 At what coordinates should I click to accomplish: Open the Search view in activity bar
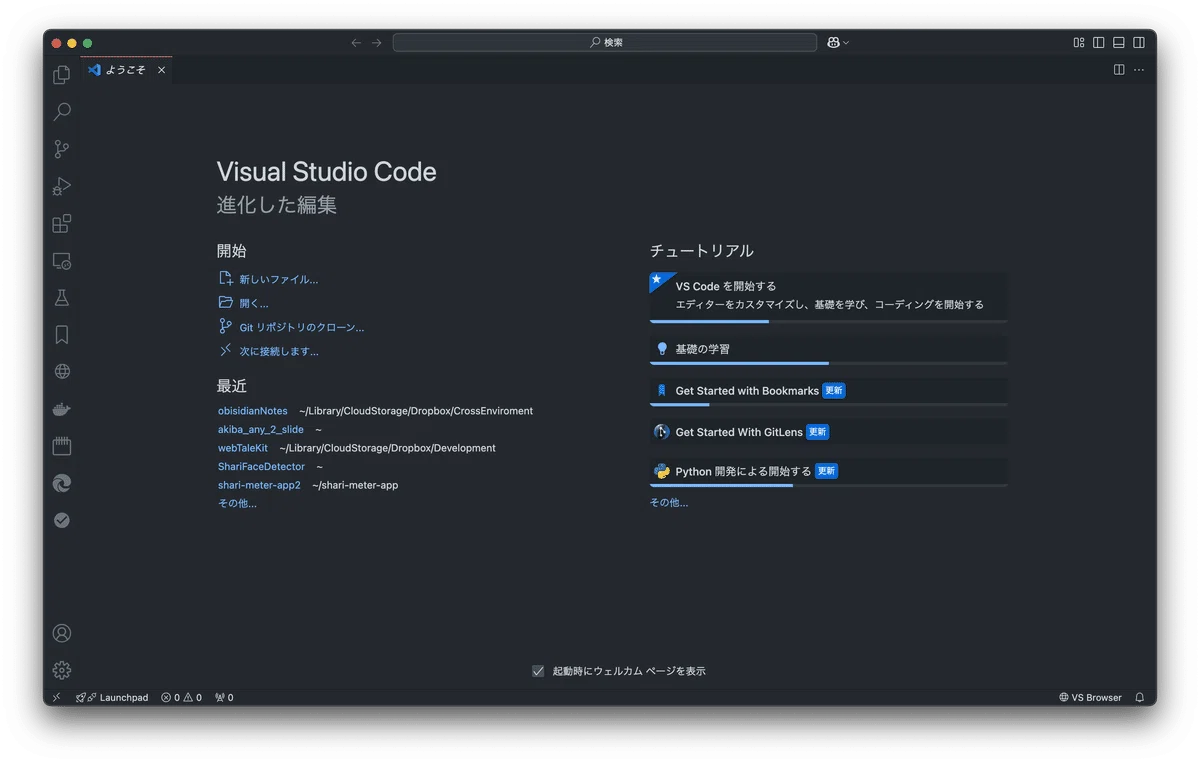[62, 112]
